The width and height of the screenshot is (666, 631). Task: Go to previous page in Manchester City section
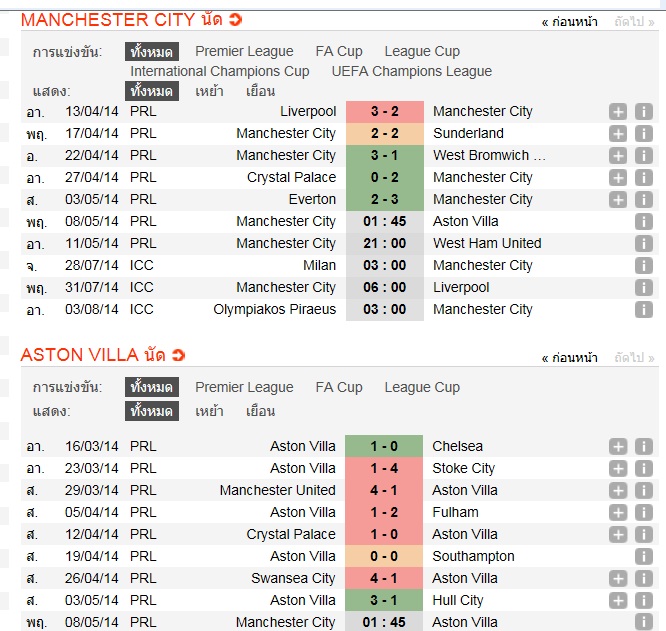[569, 21]
